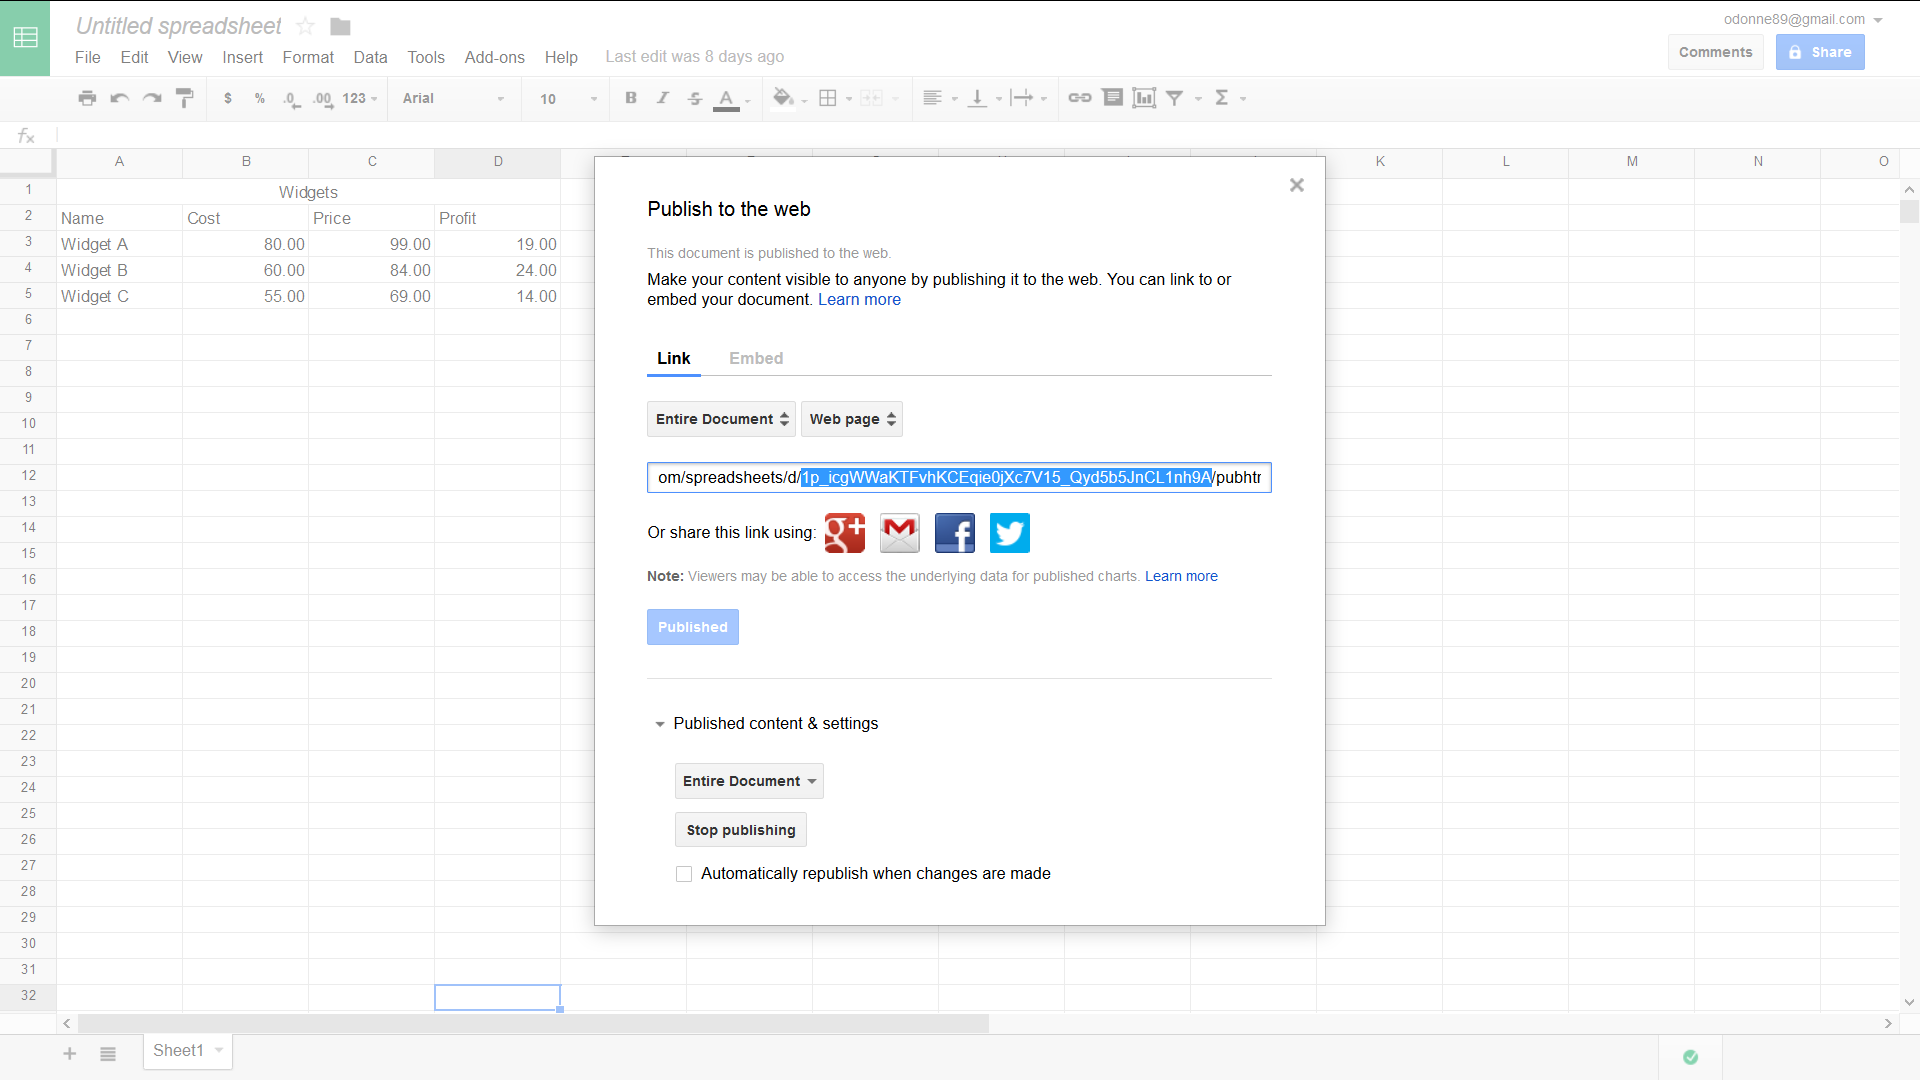The width and height of the screenshot is (1920, 1080).
Task: Format selection as currency
Action: (228, 98)
